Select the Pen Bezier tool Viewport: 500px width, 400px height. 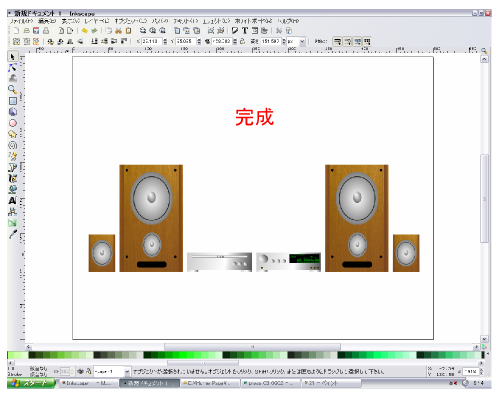[x=13, y=167]
